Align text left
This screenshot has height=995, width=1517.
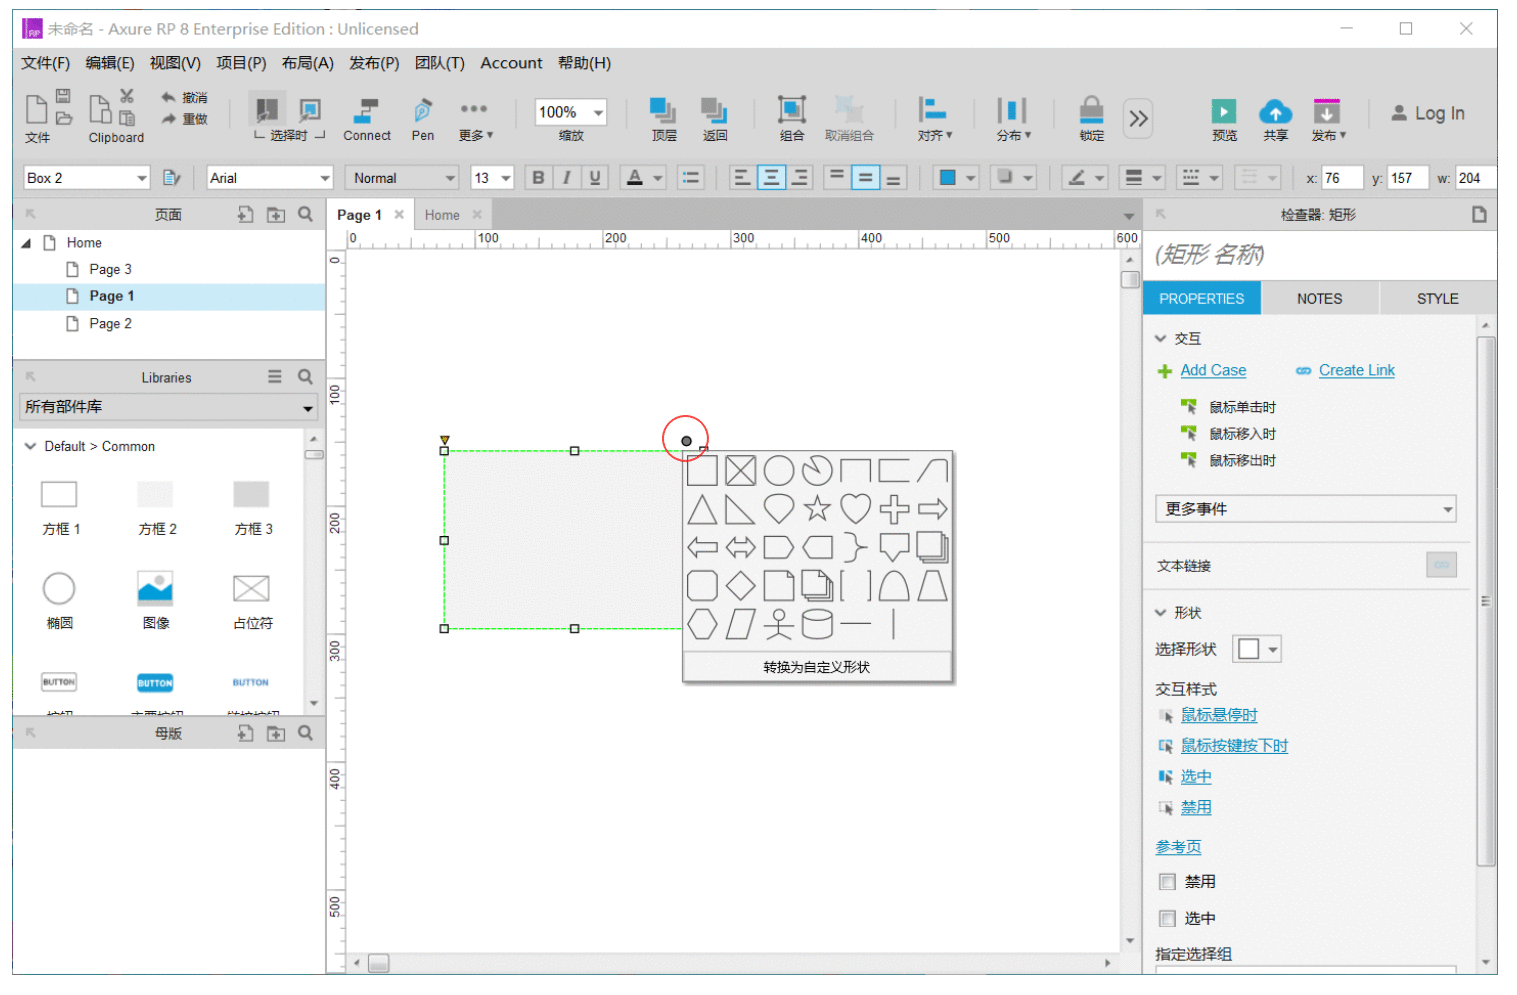click(742, 178)
